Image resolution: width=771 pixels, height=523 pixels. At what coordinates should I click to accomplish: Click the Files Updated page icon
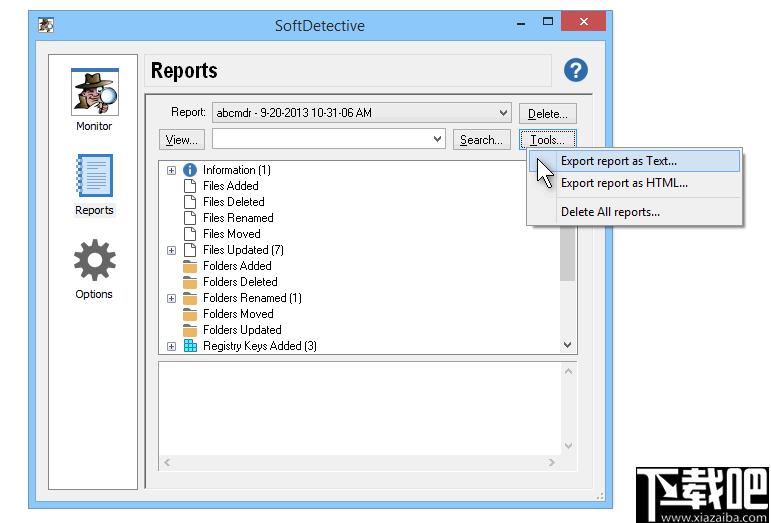190,250
